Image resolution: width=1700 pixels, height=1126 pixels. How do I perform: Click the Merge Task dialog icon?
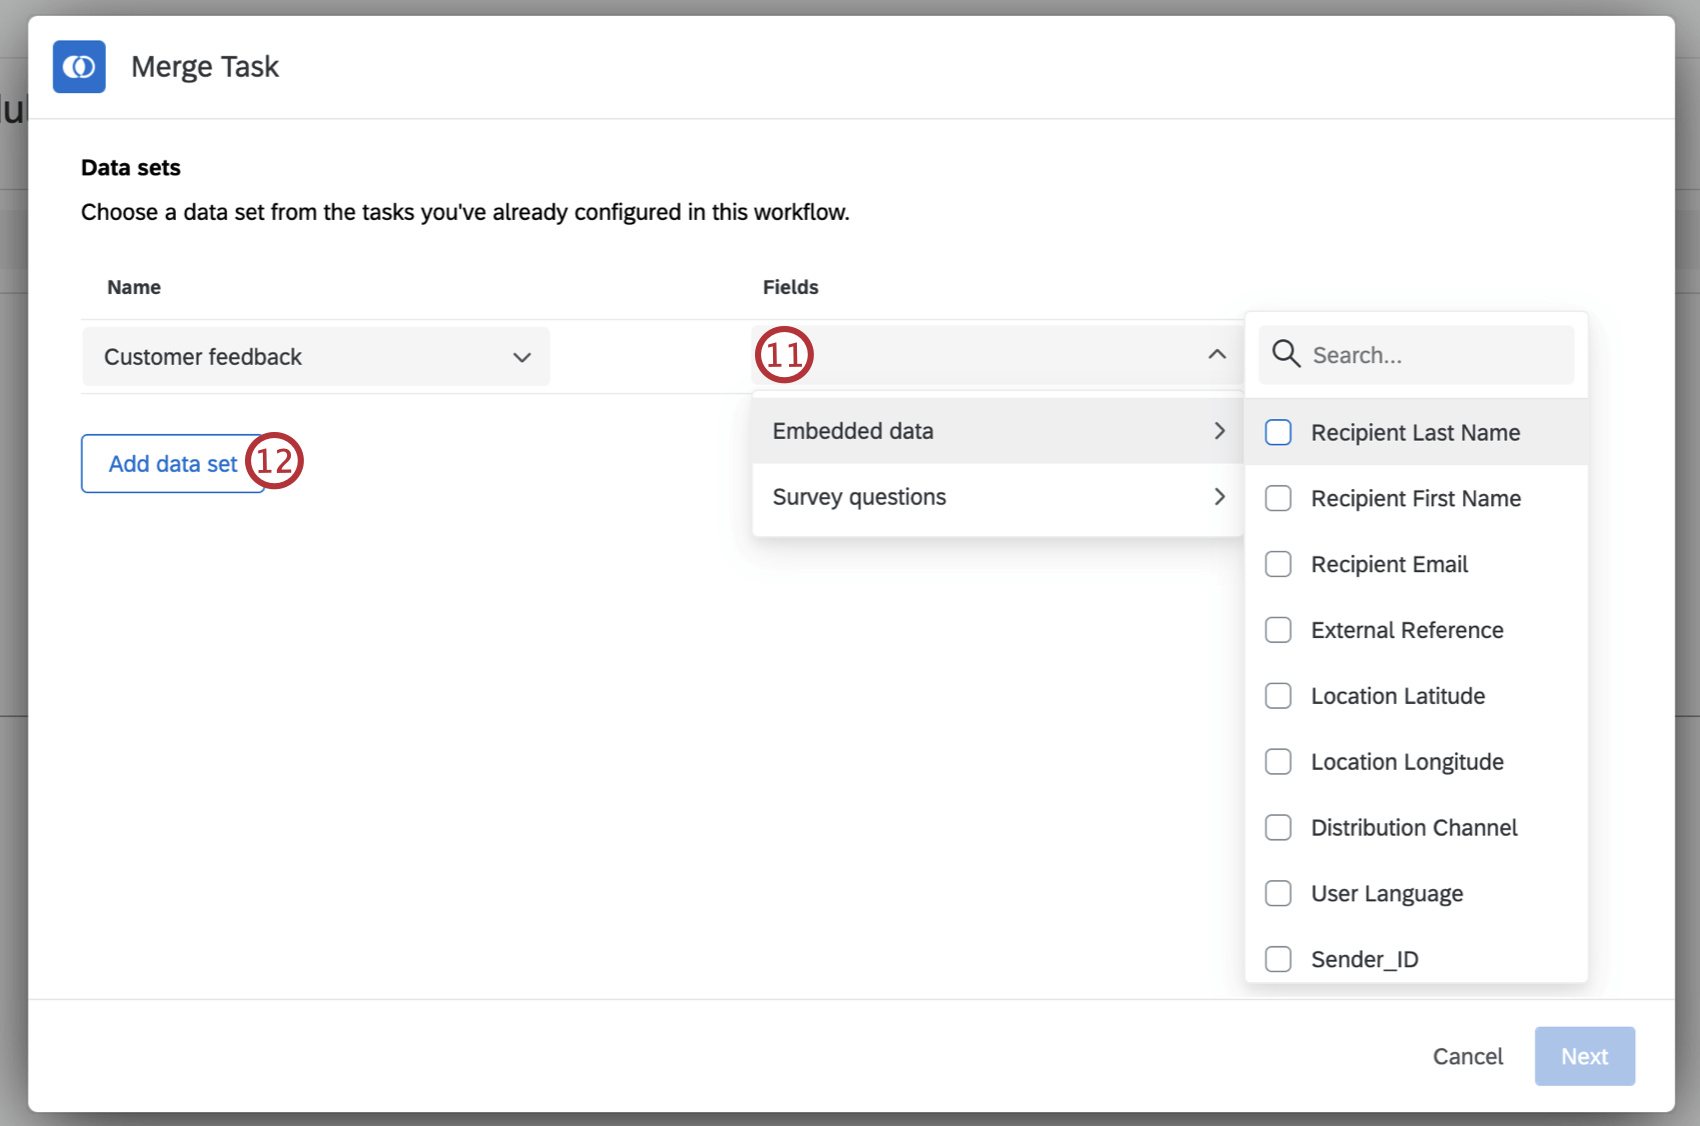(79, 67)
